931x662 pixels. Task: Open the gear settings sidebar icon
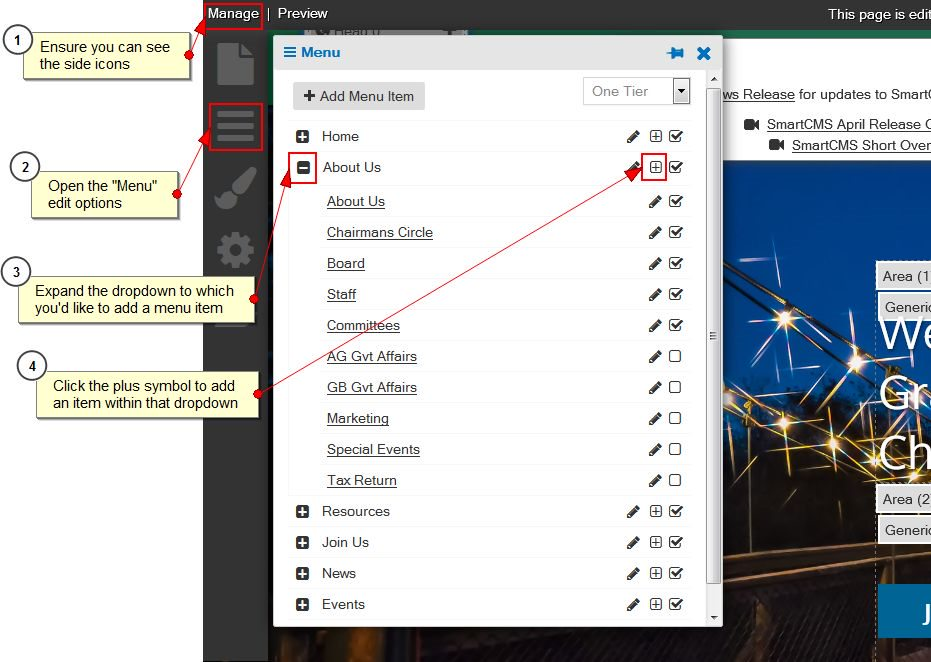click(x=235, y=250)
